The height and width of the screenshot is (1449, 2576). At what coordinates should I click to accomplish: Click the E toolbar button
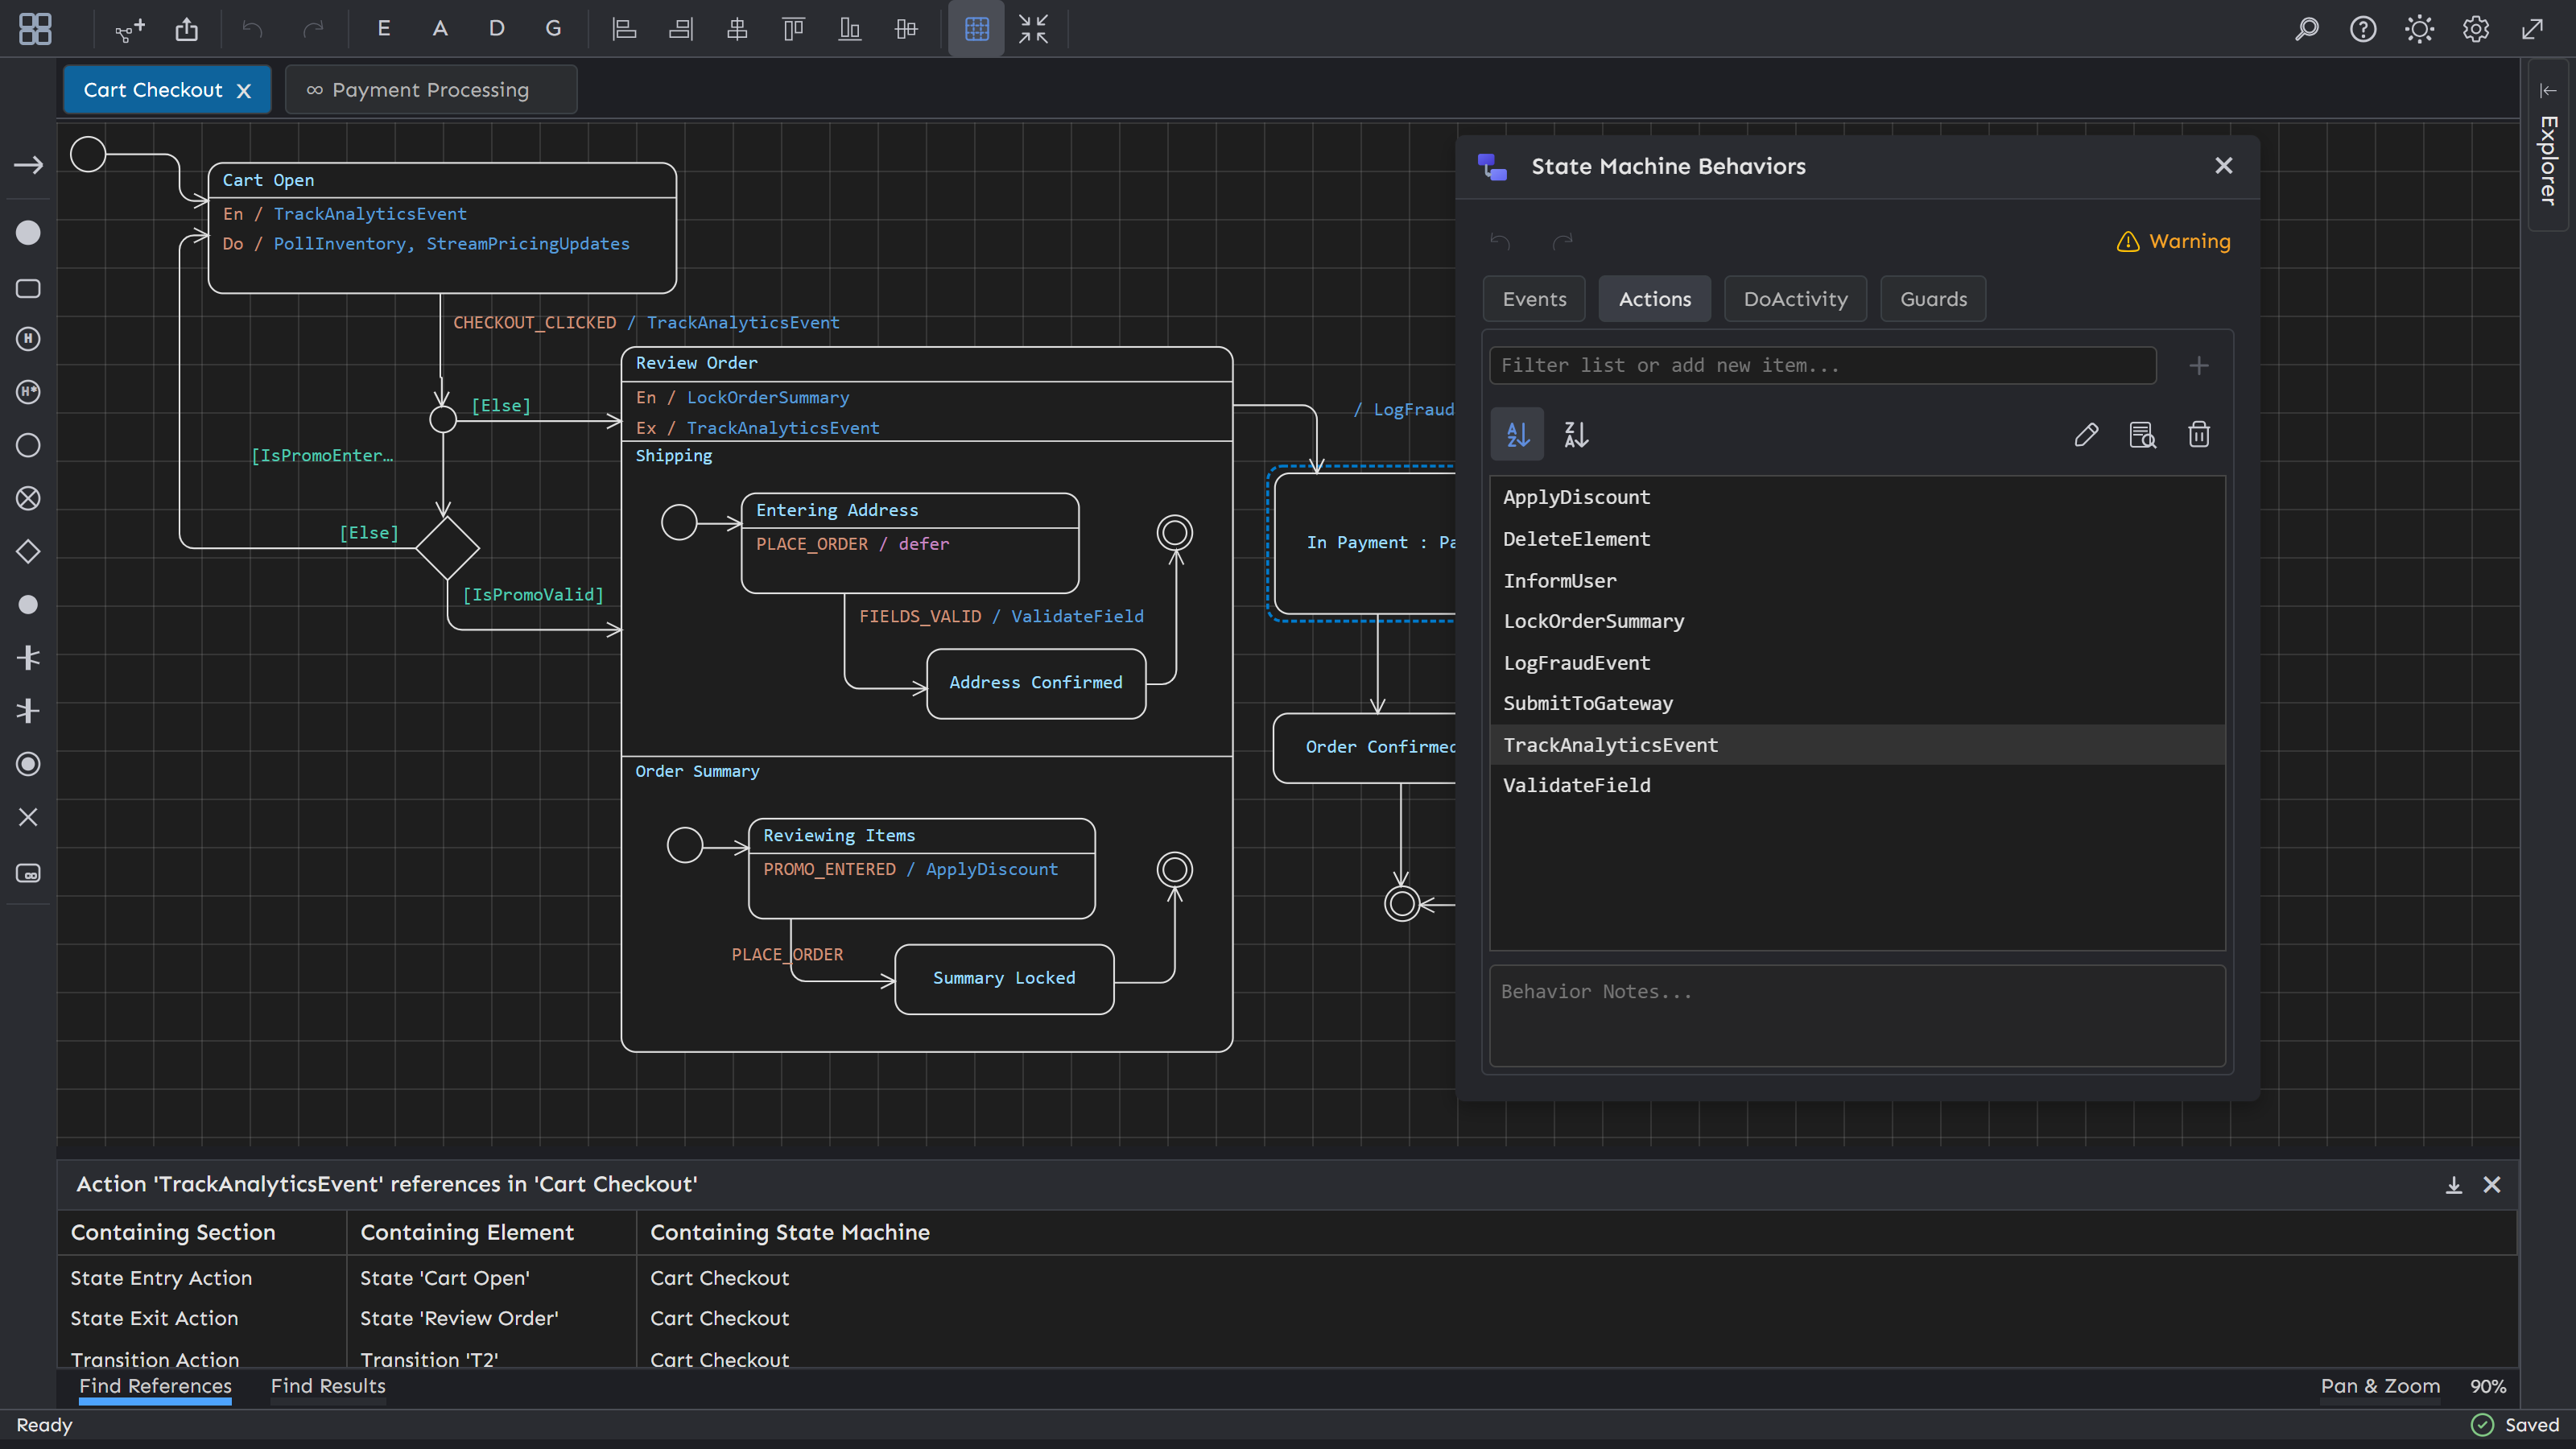[383, 29]
